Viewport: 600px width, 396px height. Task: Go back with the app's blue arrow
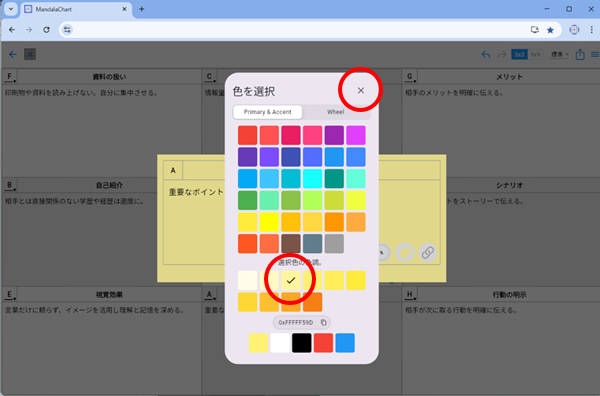(x=13, y=54)
